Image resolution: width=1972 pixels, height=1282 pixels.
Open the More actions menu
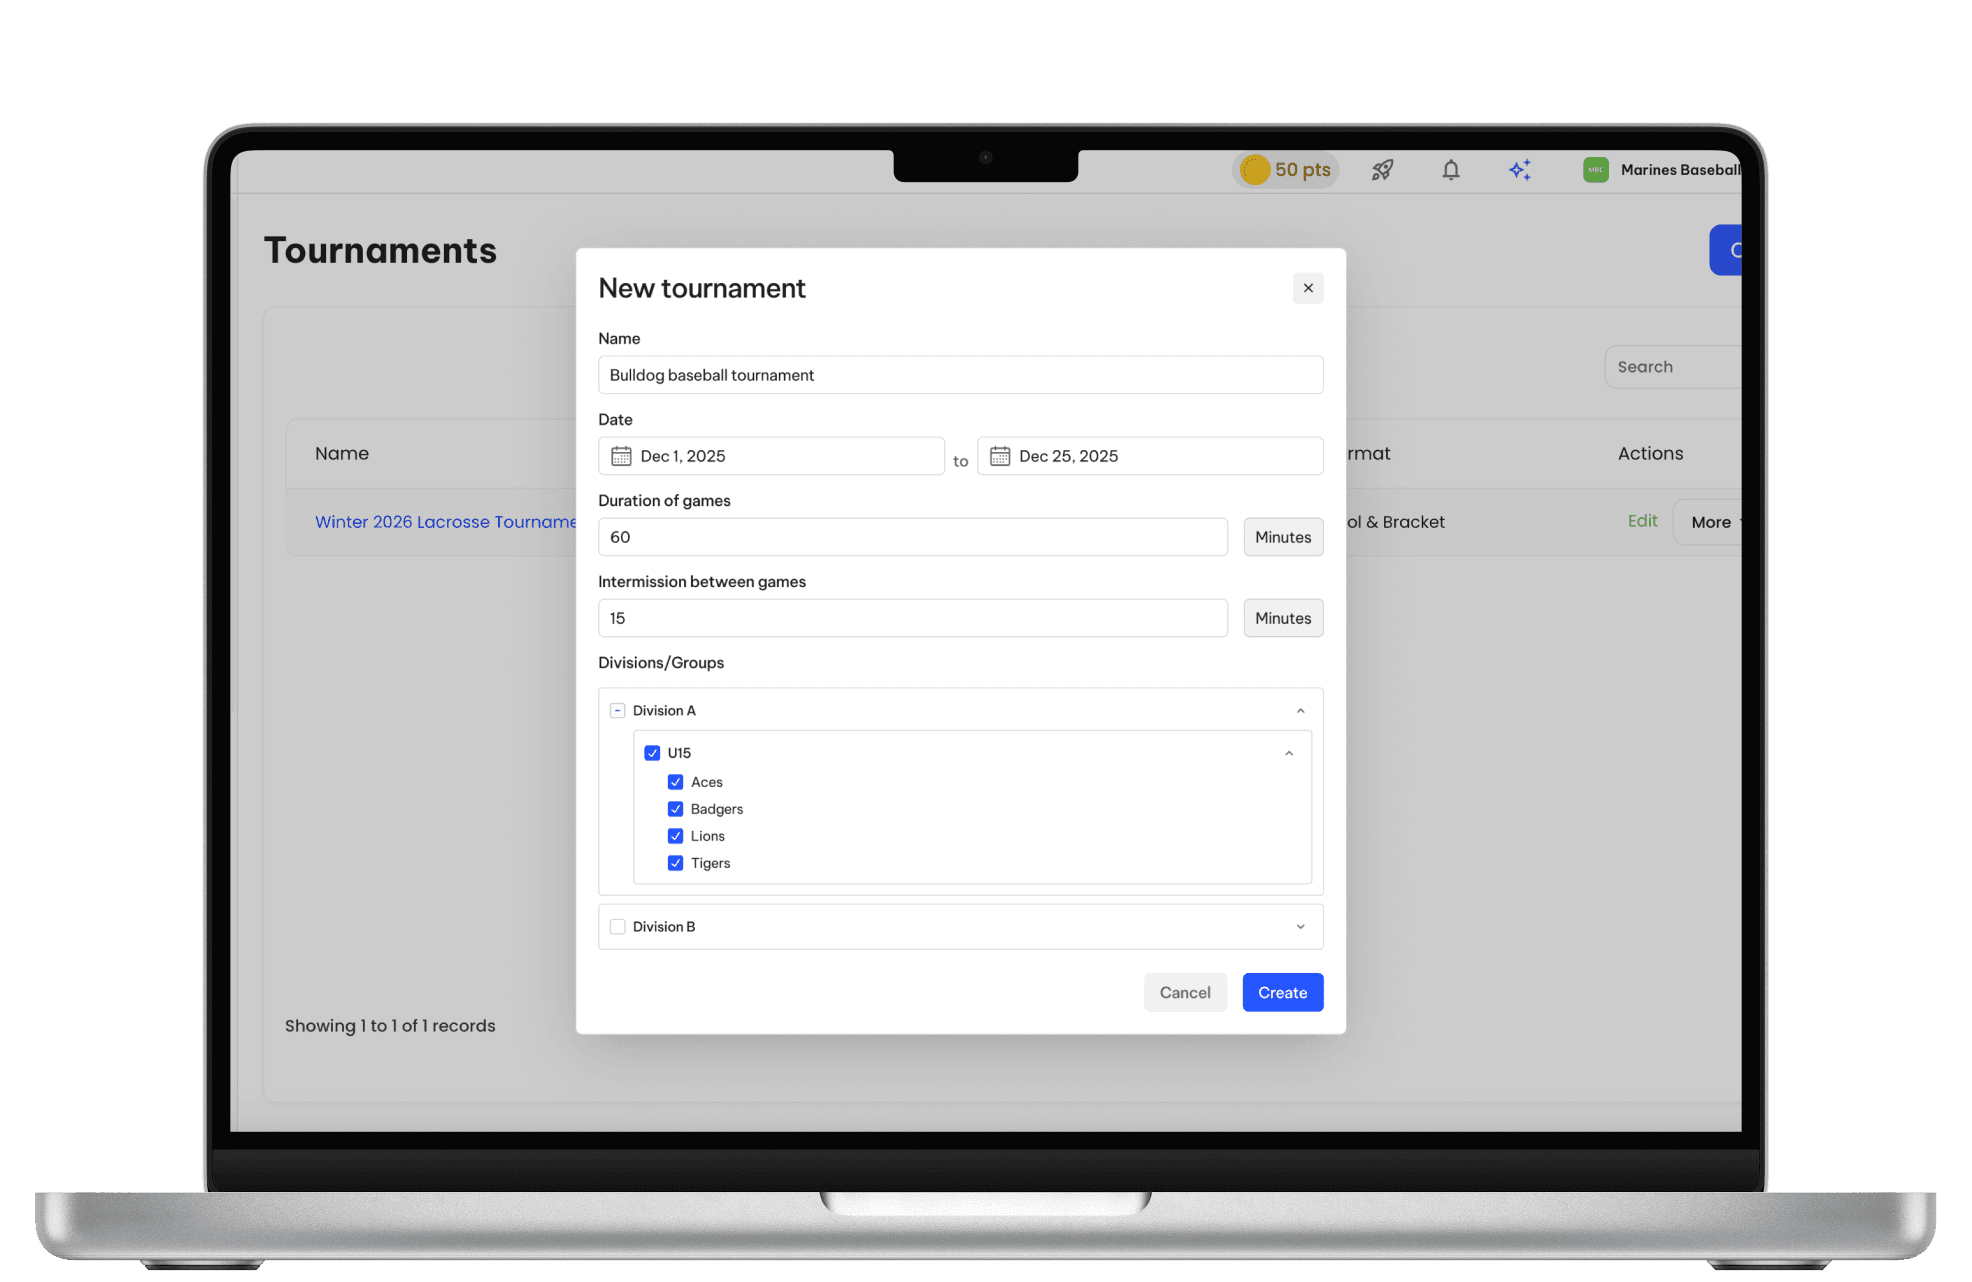point(1712,521)
